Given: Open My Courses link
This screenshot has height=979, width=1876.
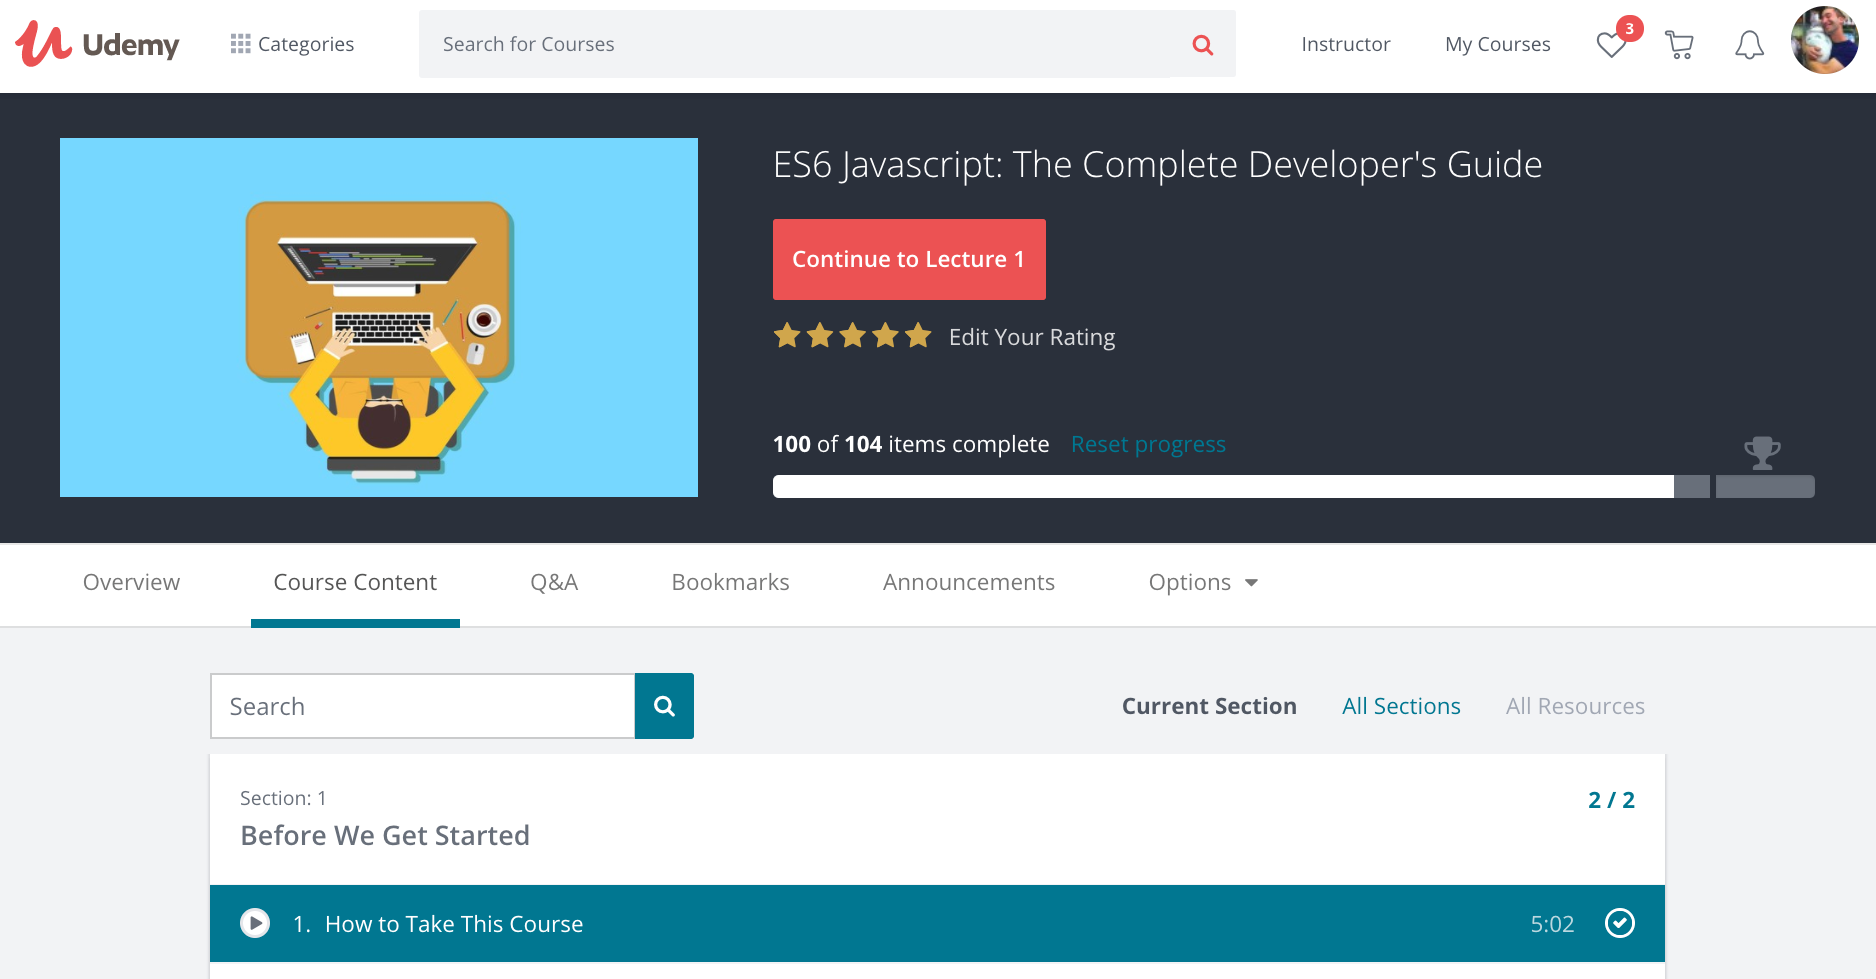Looking at the screenshot, I should (1497, 44).
